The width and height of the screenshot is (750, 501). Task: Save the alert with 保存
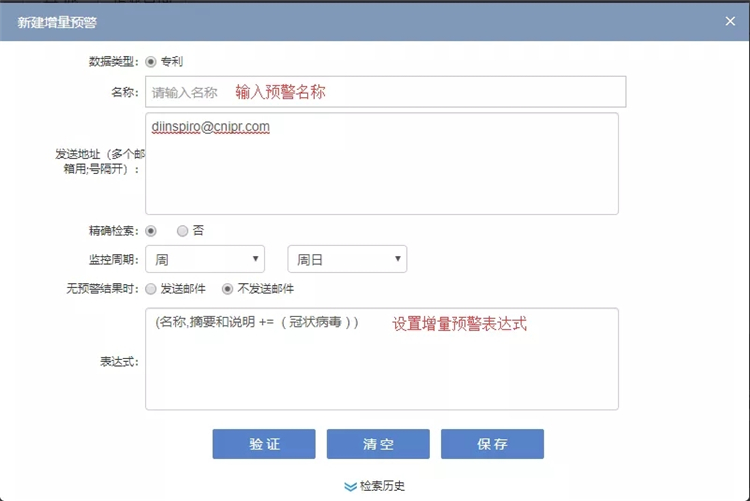pos(492,444)
